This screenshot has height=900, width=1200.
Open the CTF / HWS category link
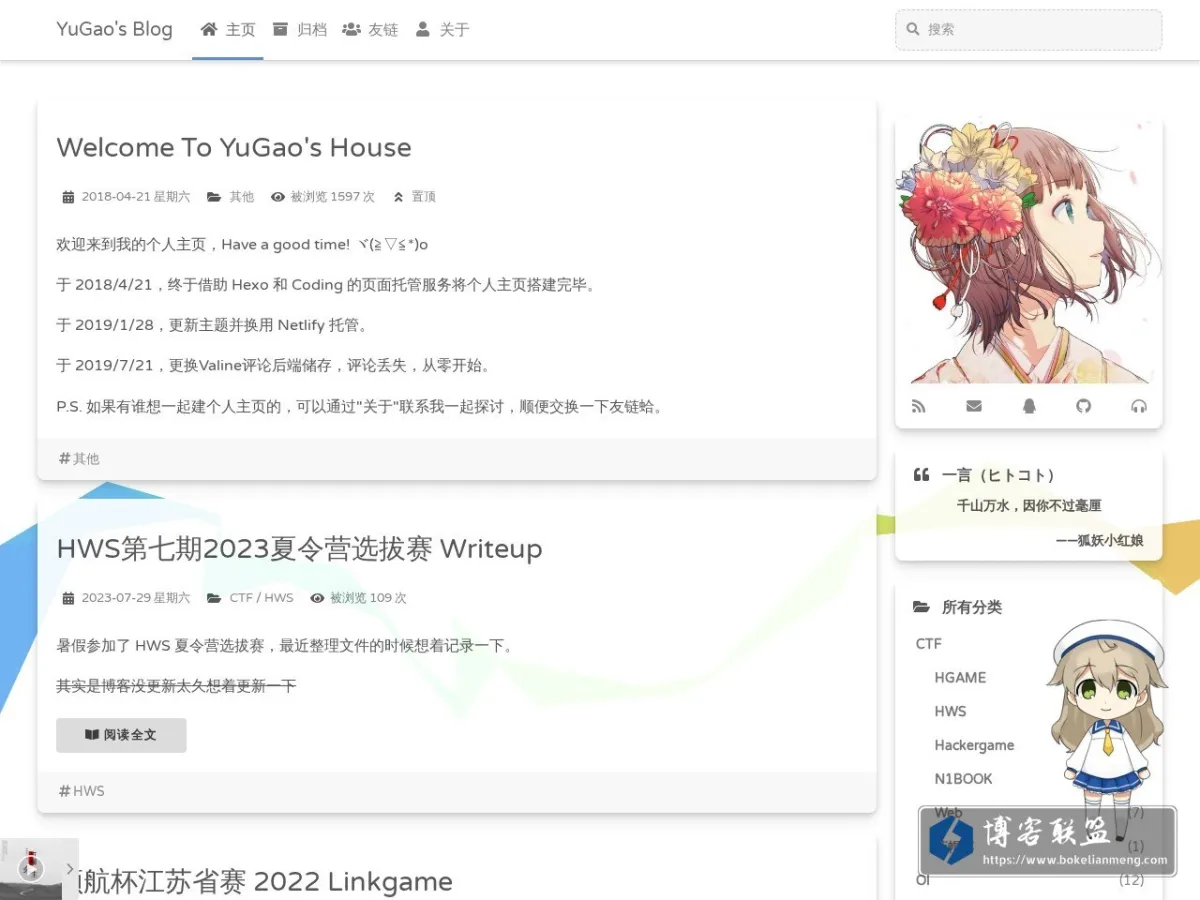coord(261,598)
